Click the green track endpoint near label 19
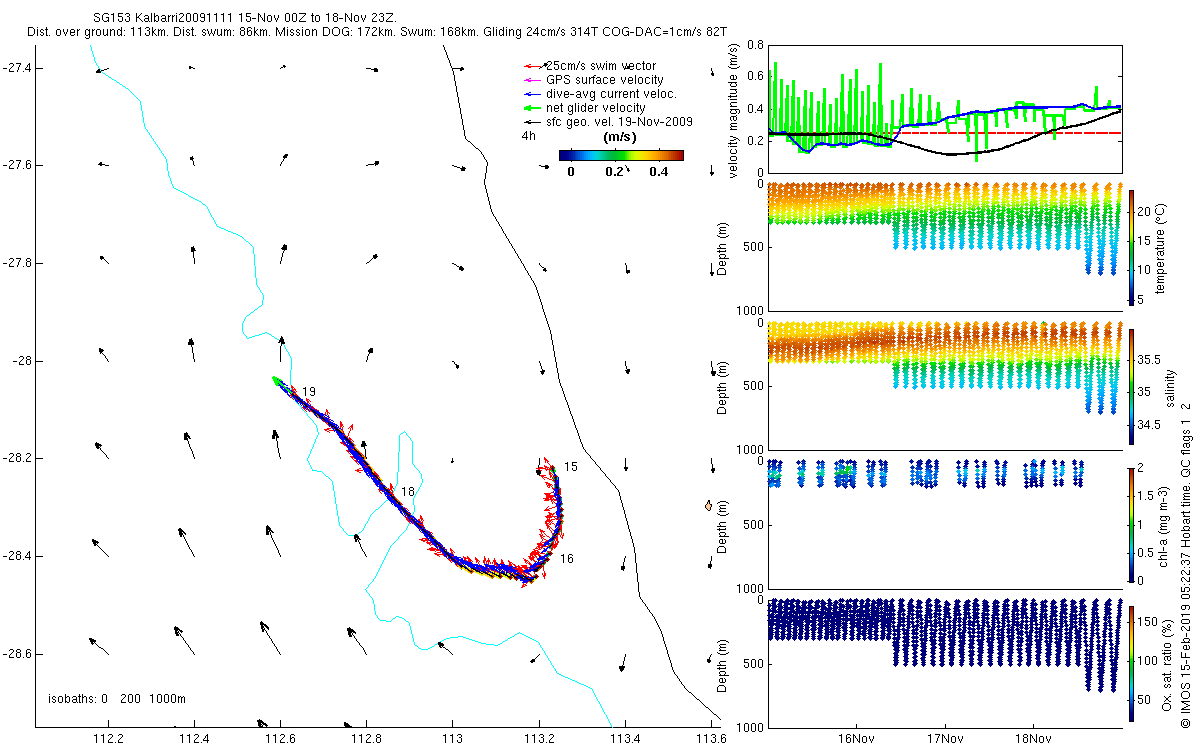1200x750 pixels. click(x=278, y=381)
